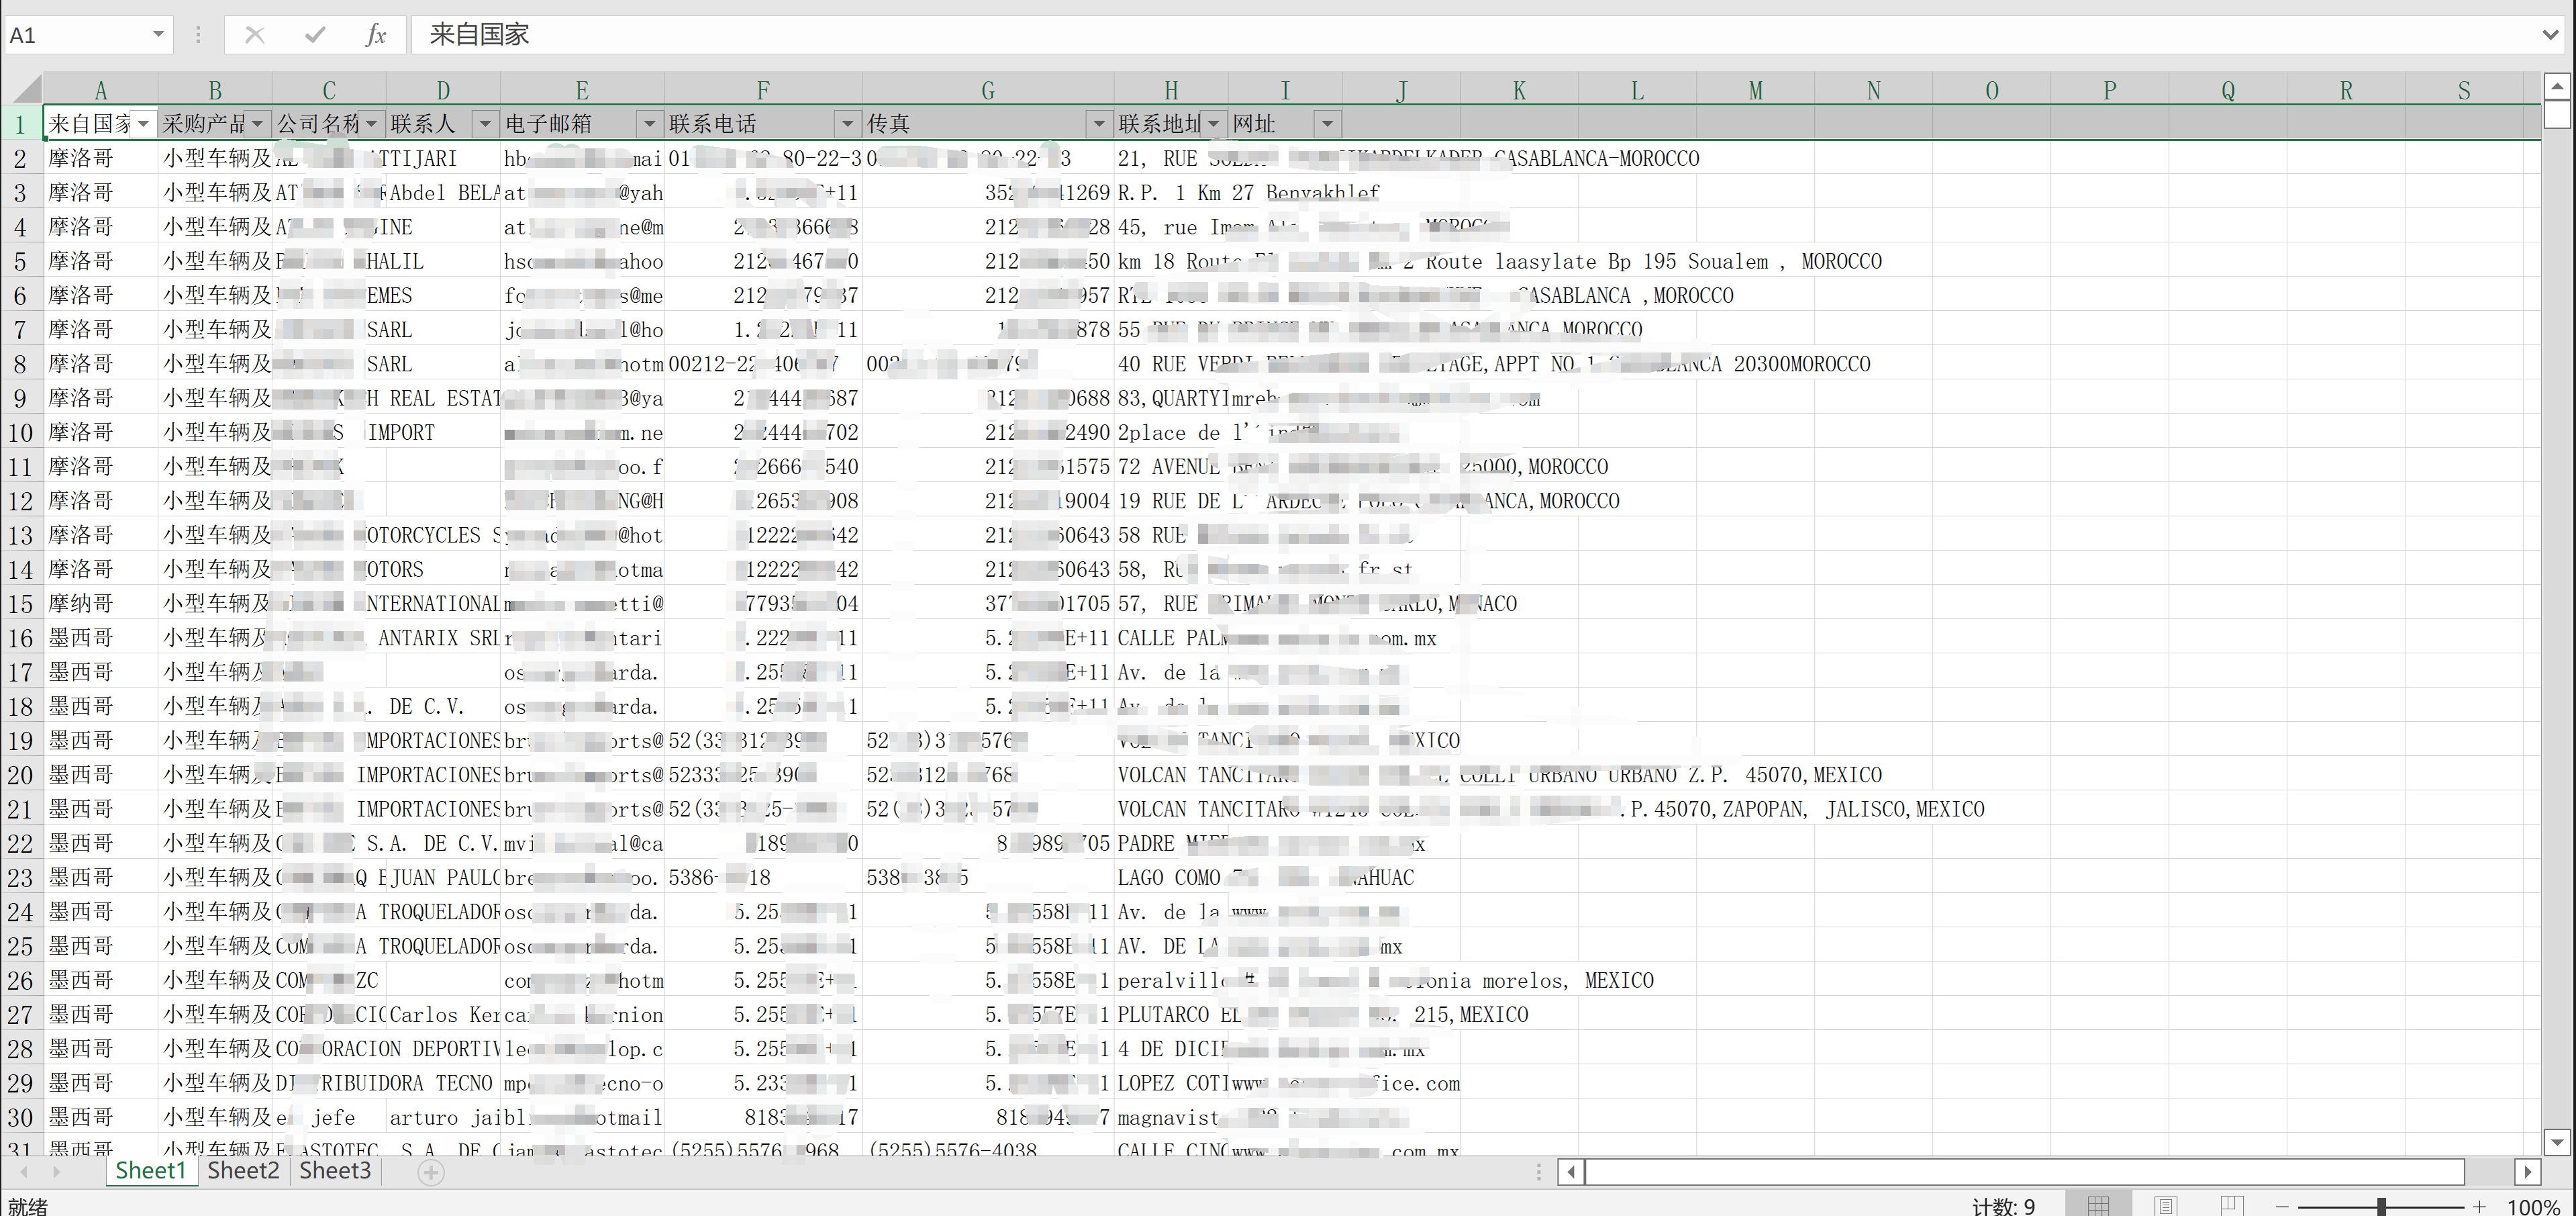Click the vertical scrollbar down arrow
The image size is (2576, 1216).
coord(2557,1141)
